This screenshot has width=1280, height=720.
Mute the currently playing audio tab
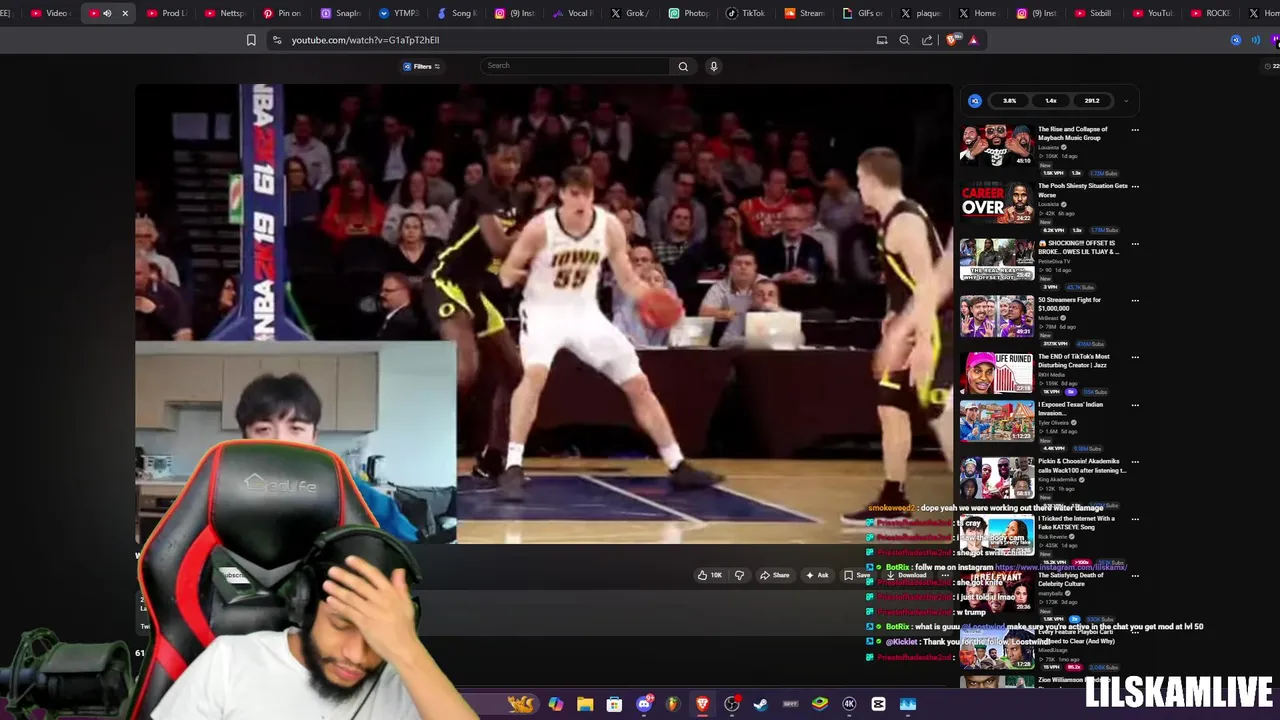pos(107,13)
